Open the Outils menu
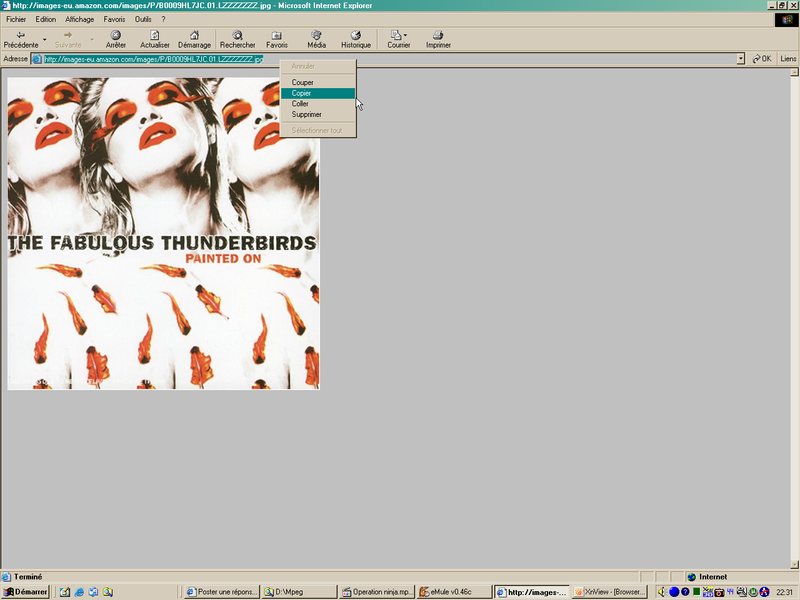This screenshot has width=800, height=600. [143, 19]
